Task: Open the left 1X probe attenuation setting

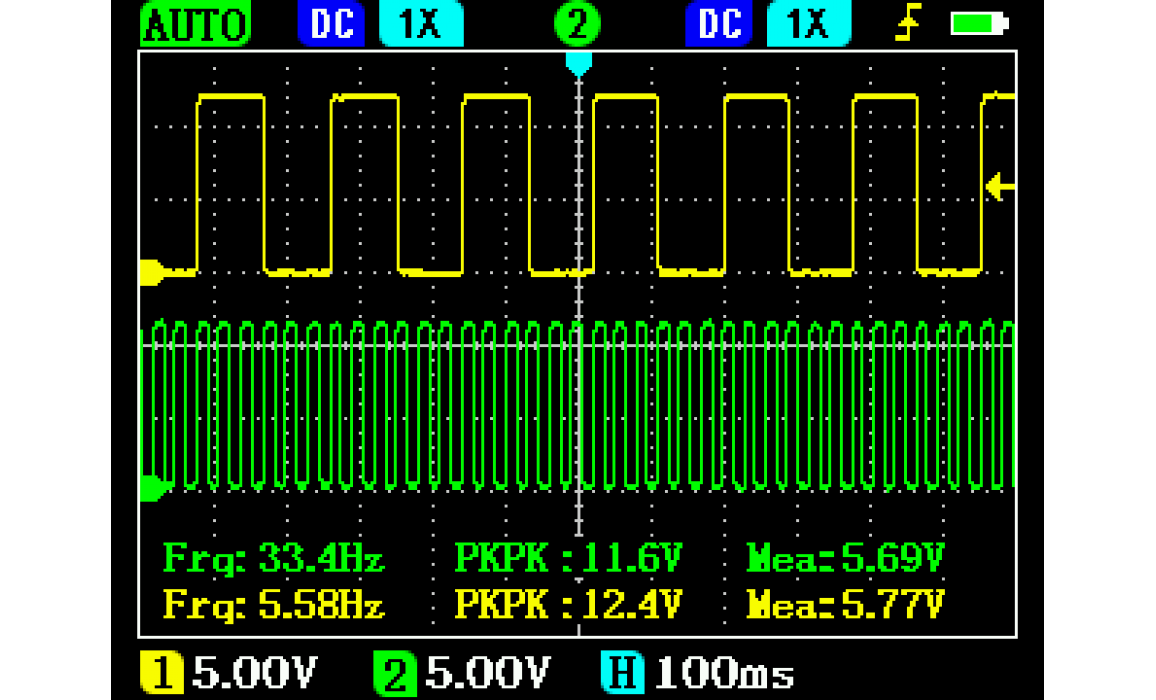Action: pos(421,25)
